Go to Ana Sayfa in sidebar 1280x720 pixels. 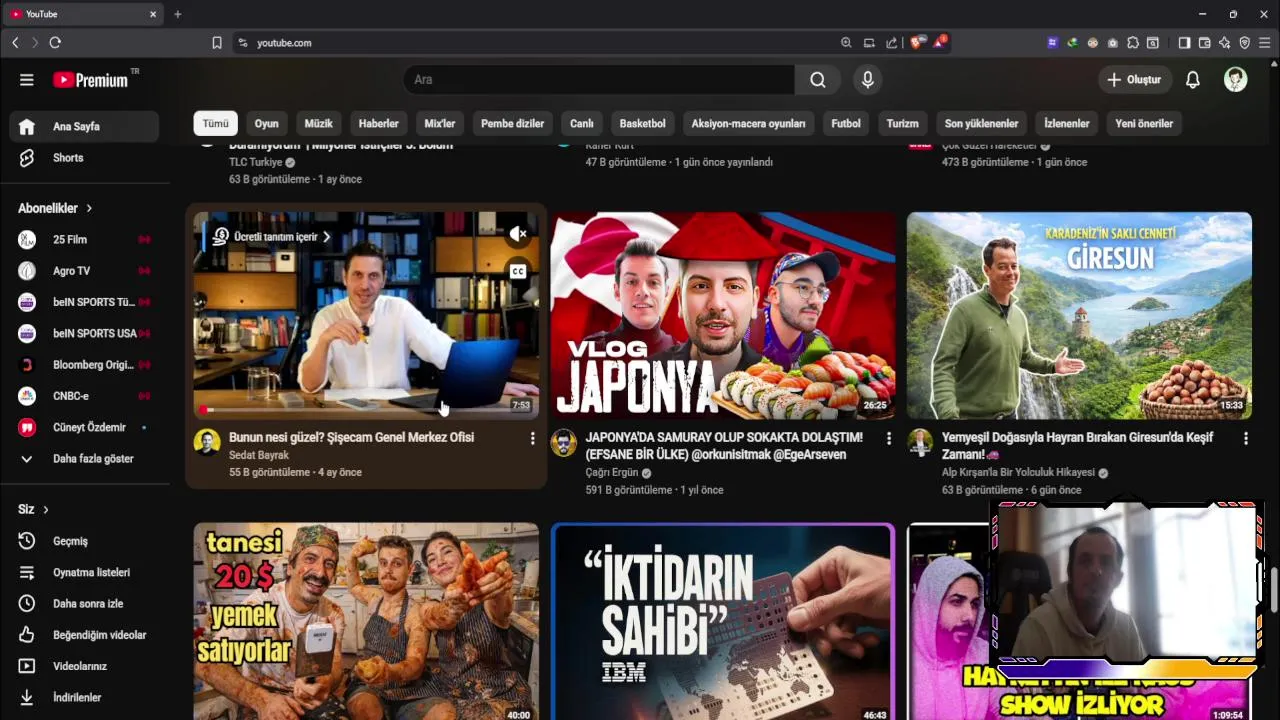84,127
